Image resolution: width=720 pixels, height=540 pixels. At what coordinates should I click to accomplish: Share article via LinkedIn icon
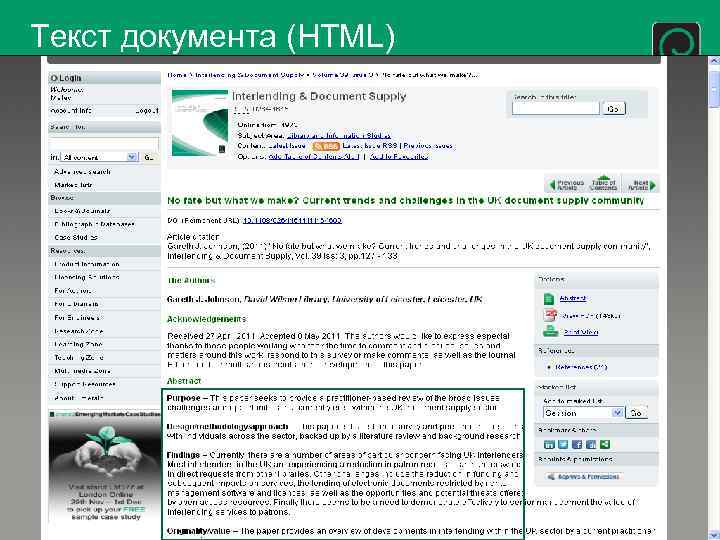pyautogui.click(x=549, y=444)
